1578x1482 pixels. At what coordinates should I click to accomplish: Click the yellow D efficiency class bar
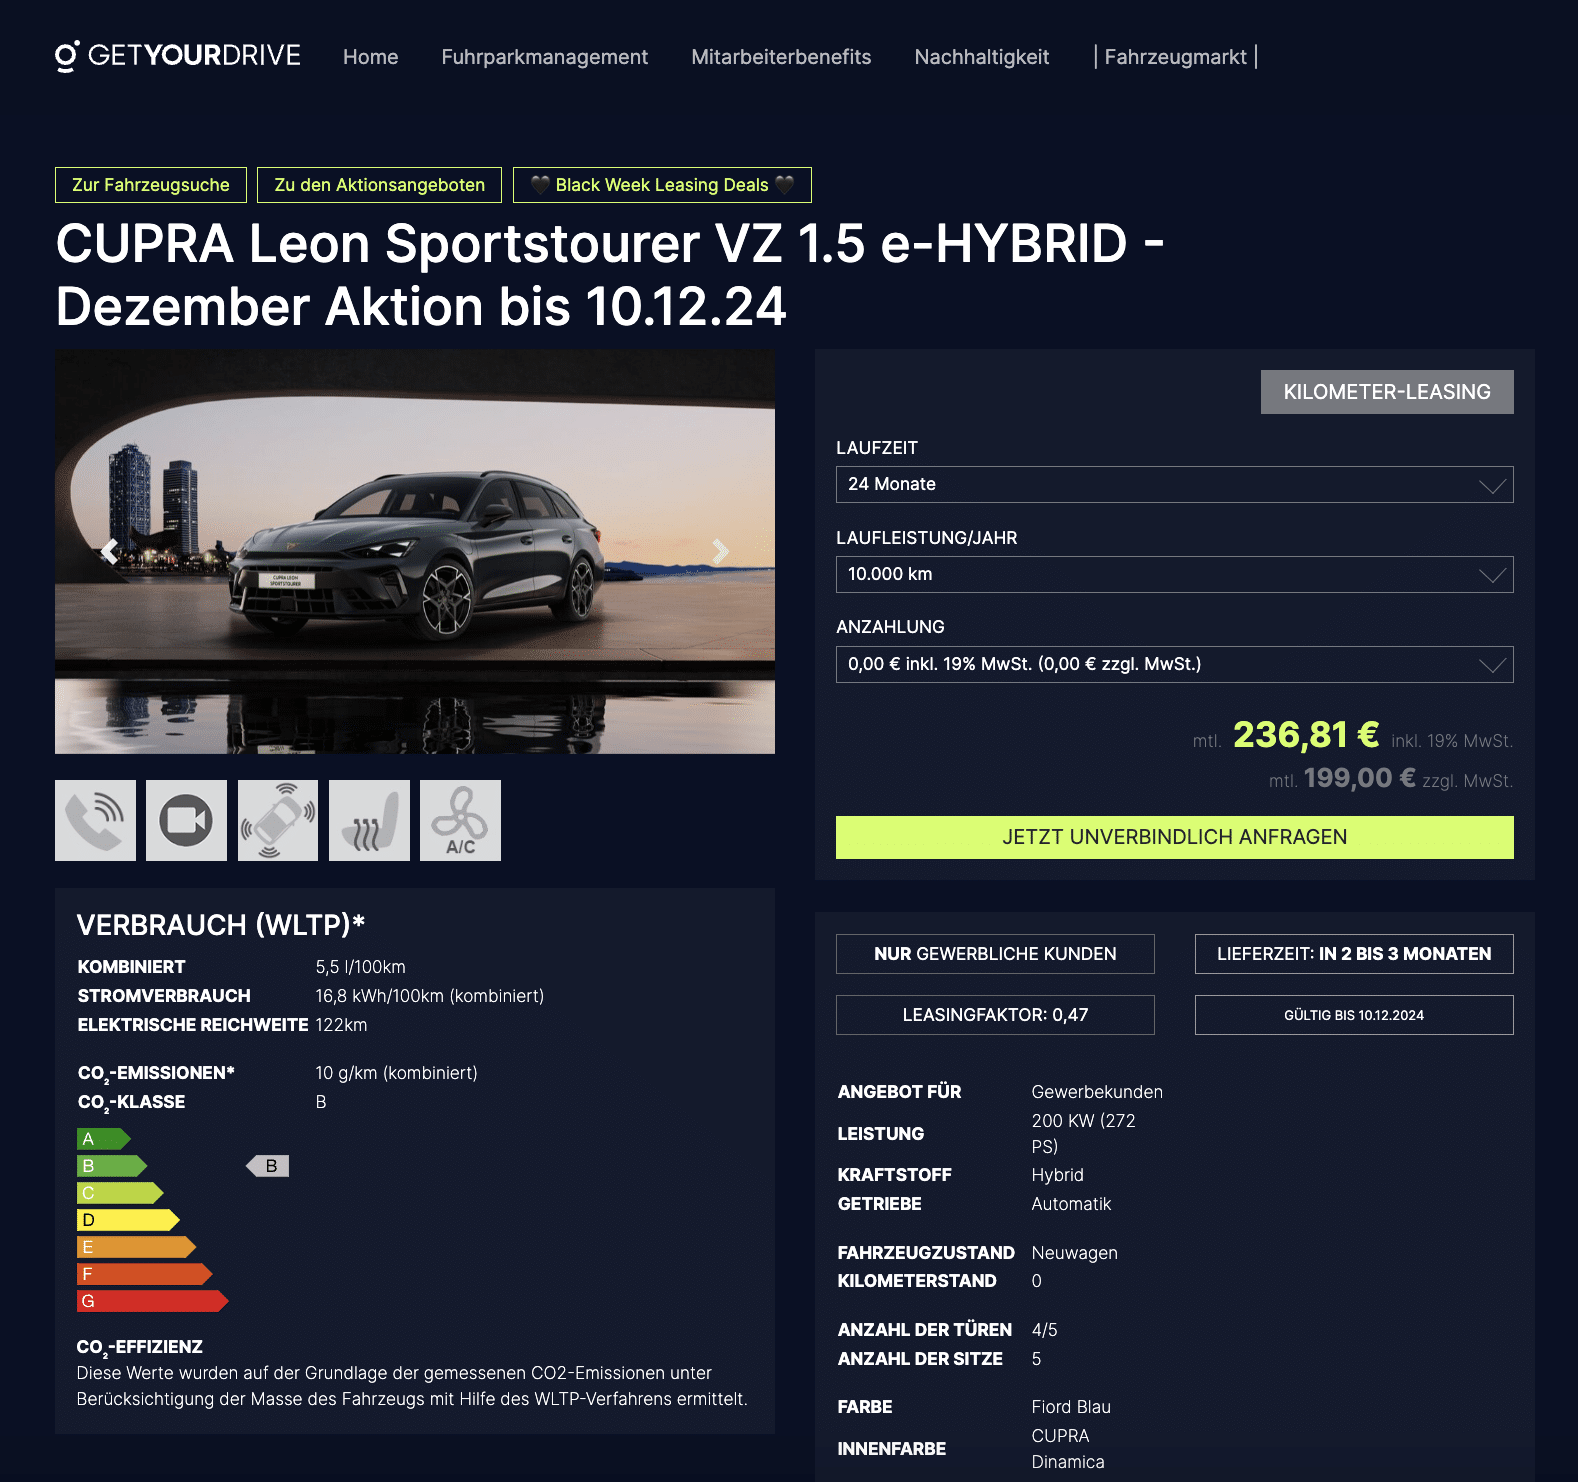coord(128,1220)
